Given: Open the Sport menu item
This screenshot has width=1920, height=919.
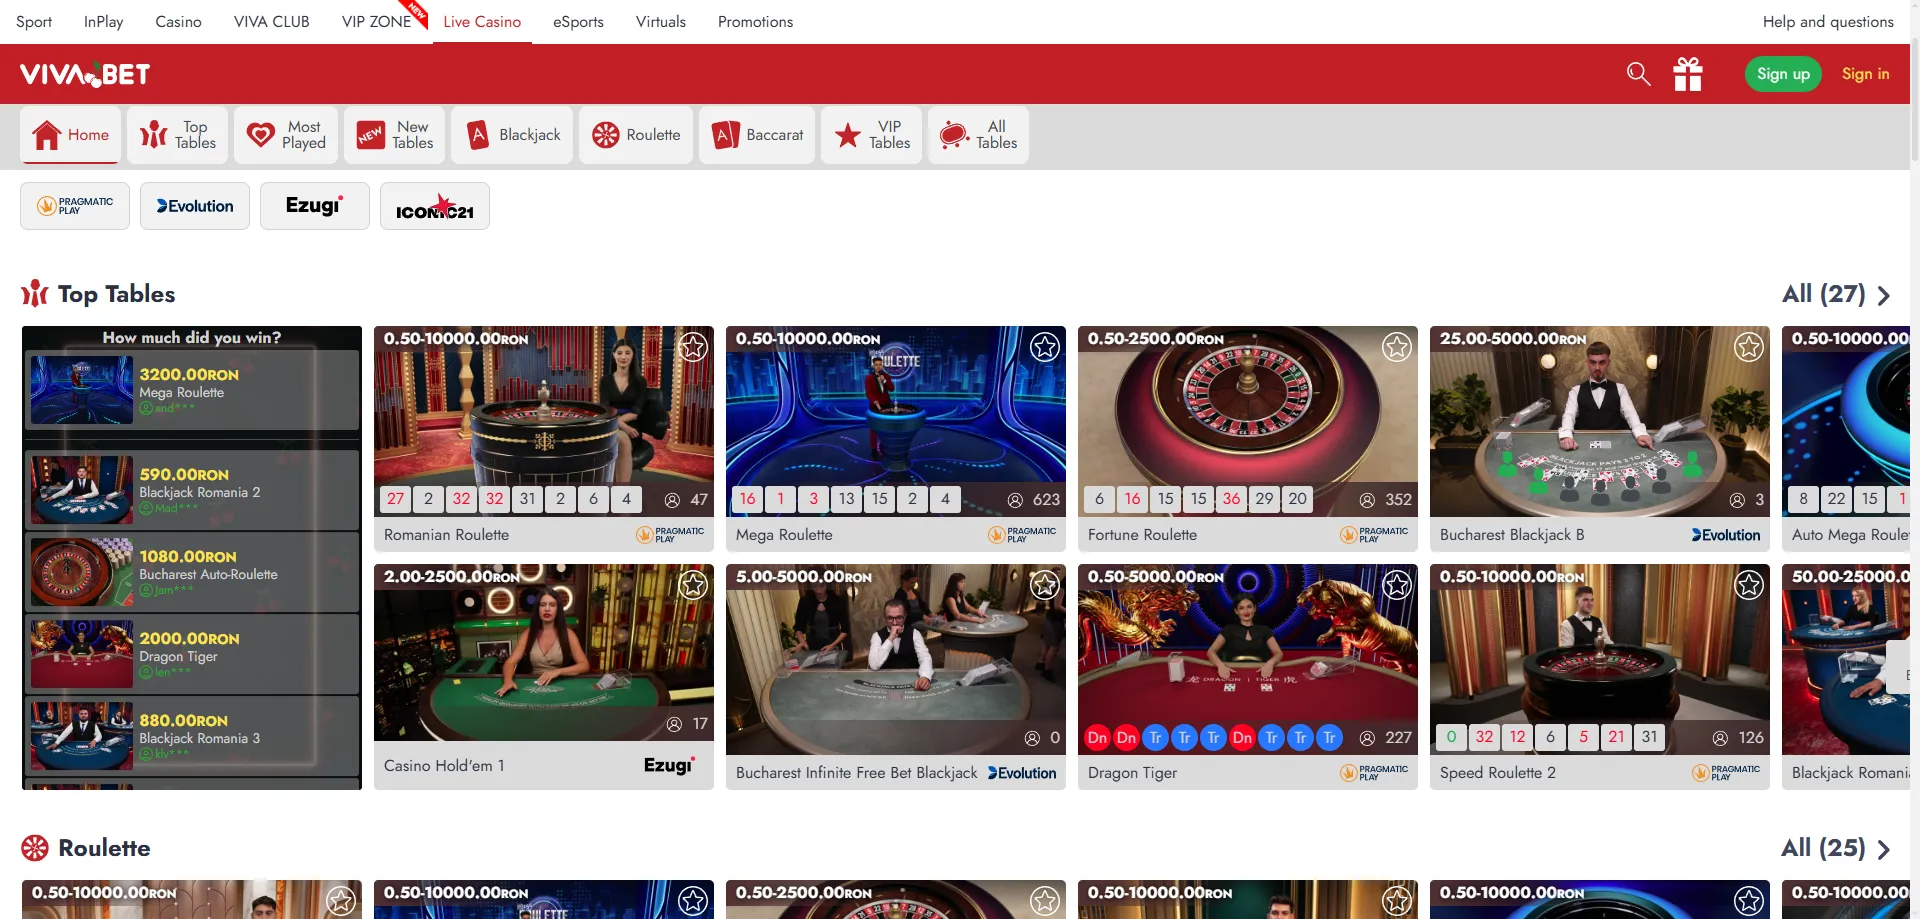Looking at the screenshot, I should click(x=34, y=22).
